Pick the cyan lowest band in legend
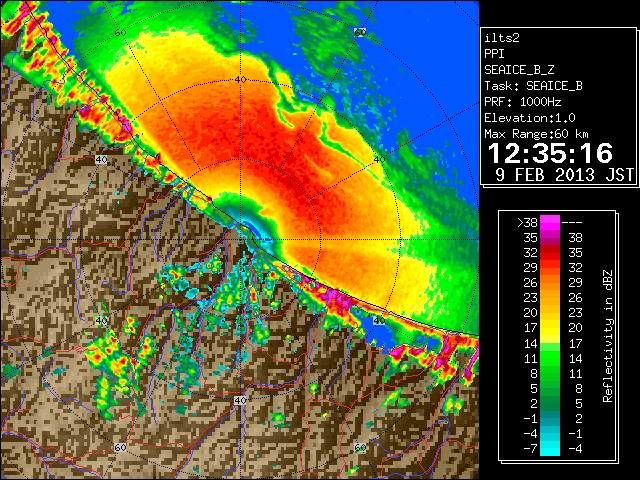This screenshot has width=640, height=480. (x=550, y=449)
